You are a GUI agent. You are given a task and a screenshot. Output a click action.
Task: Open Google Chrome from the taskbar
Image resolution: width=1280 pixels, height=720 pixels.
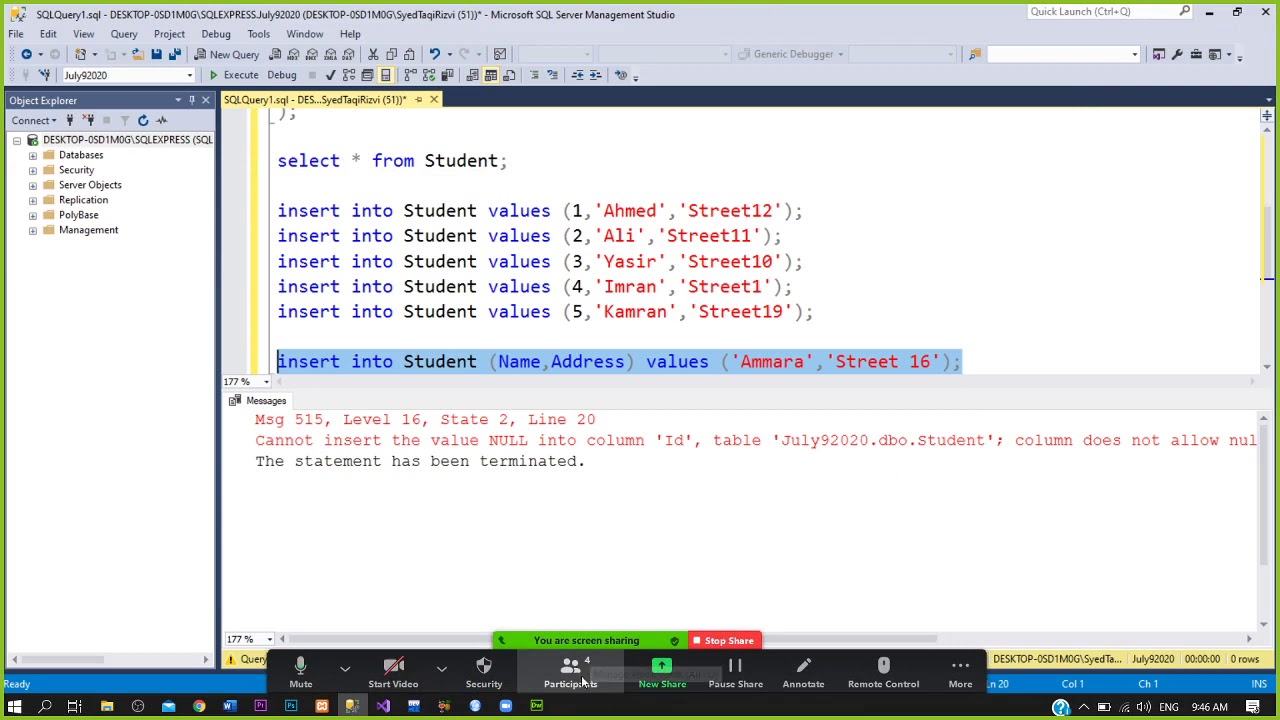tap(199, 707)
